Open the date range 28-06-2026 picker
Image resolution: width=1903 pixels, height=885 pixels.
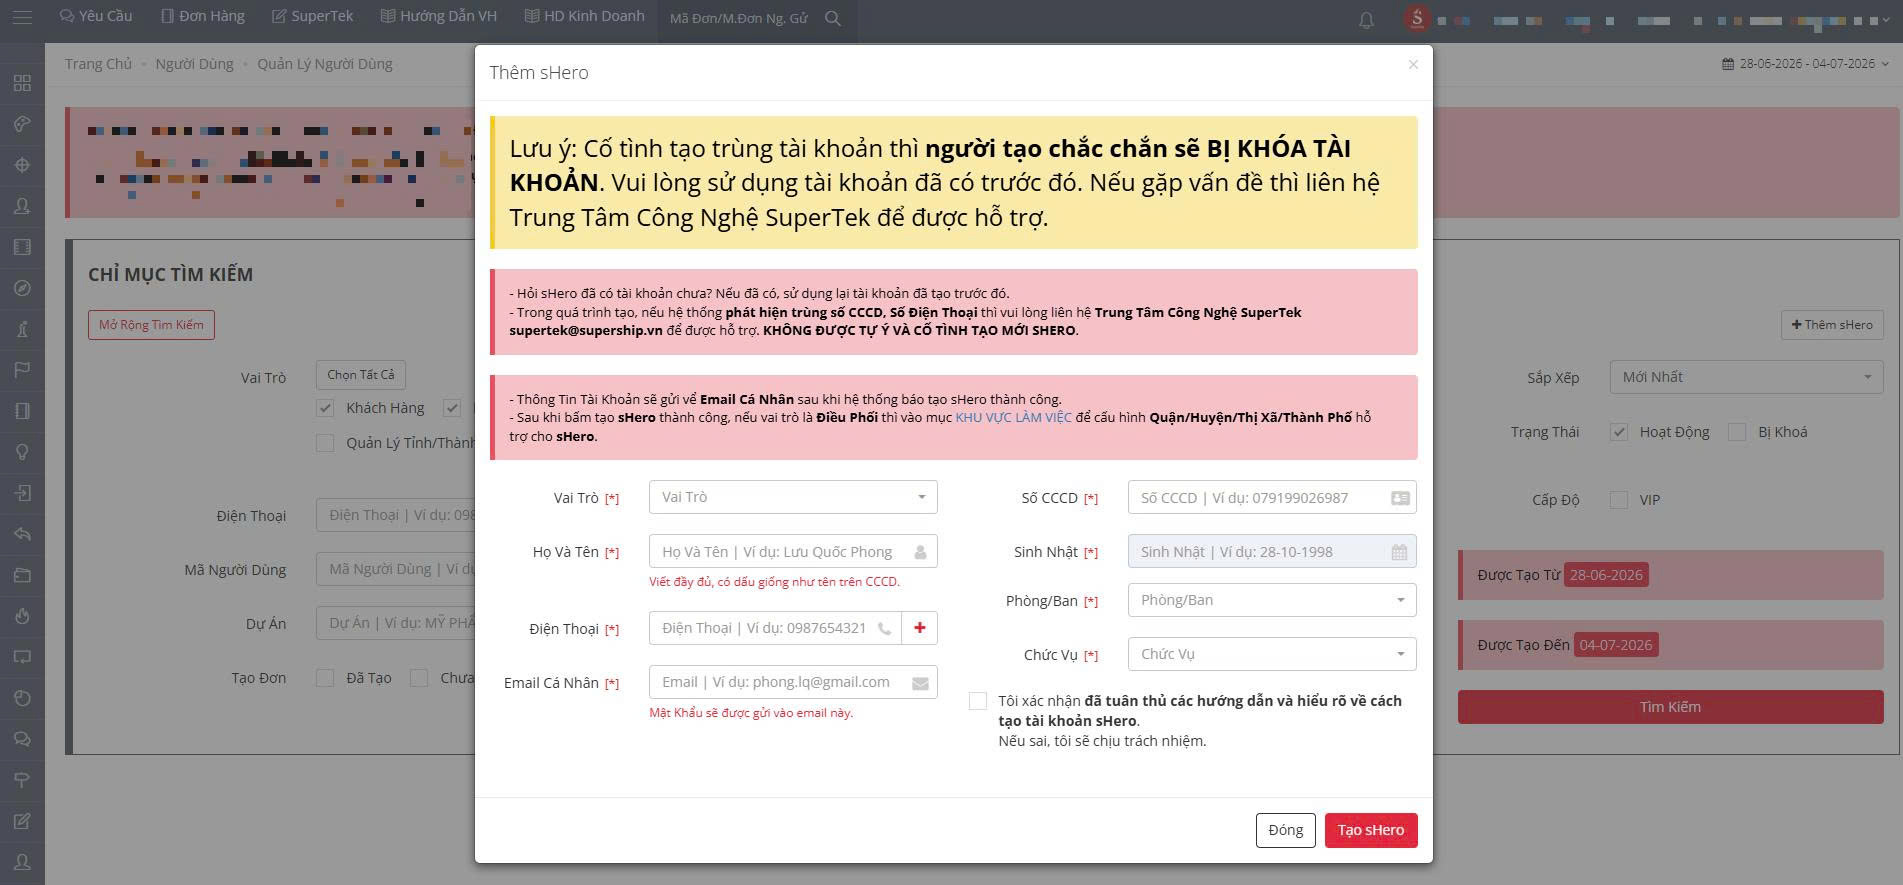pos(1806,64)
